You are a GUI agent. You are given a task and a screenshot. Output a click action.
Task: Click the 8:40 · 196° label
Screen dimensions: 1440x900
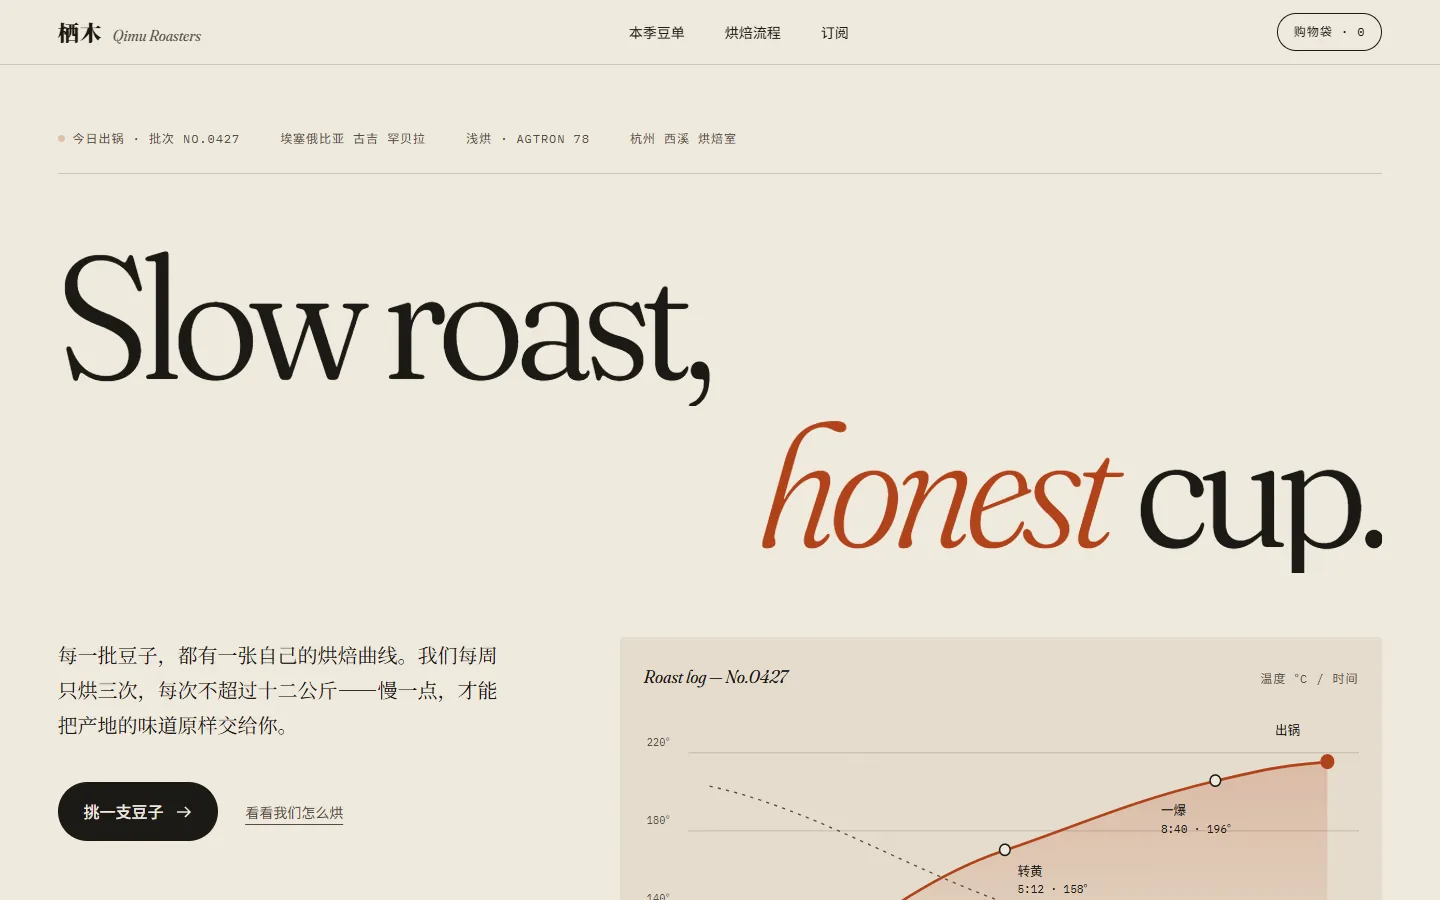coord(1196,829)
